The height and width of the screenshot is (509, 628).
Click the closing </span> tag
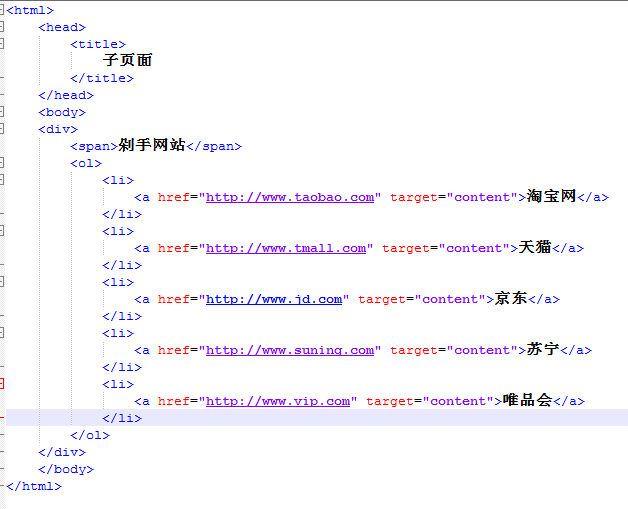214,146
